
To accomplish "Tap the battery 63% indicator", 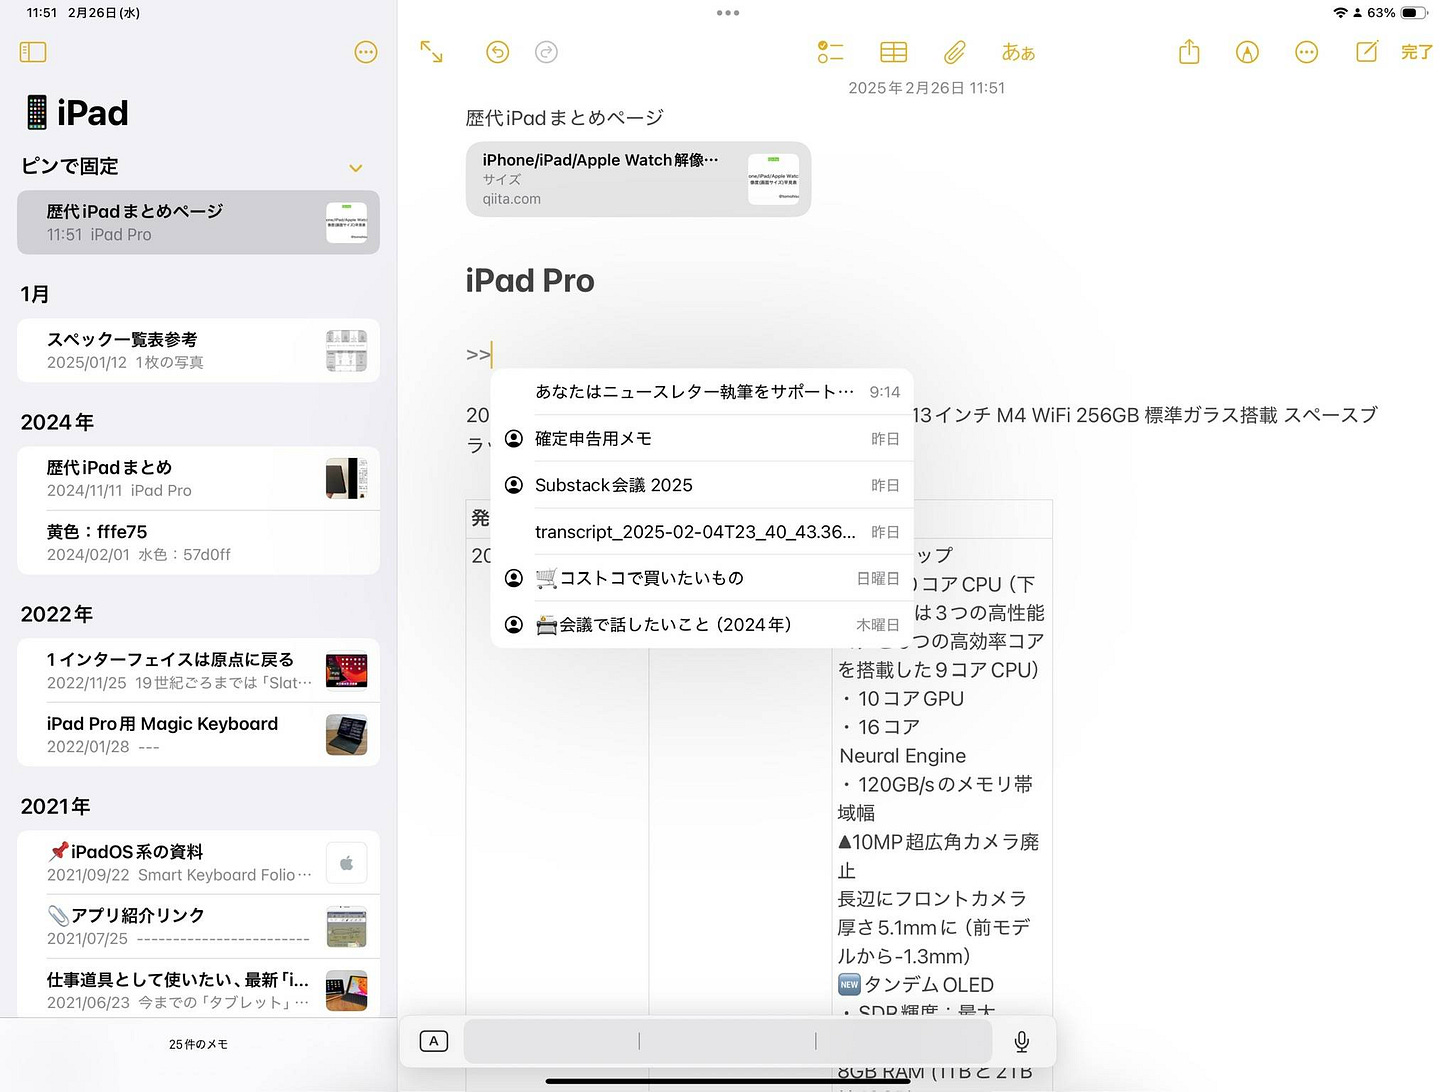I will point(1397,13).
